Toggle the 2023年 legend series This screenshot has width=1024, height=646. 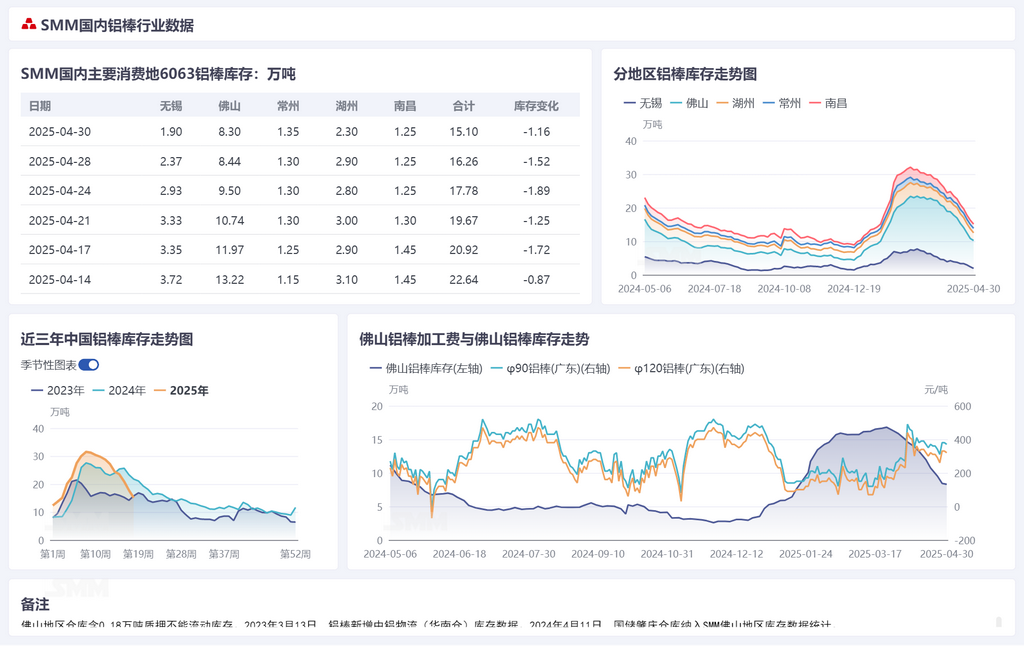[58, 391]
